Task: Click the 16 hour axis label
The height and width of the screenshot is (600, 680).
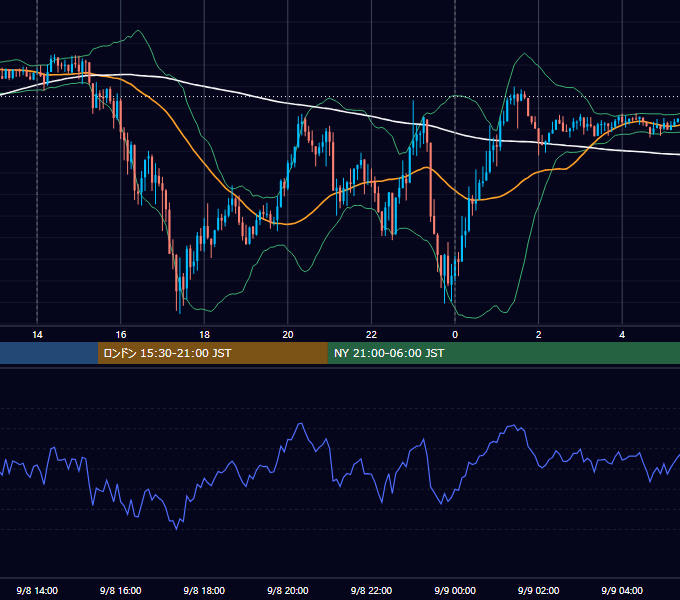Action: [121, 335]
